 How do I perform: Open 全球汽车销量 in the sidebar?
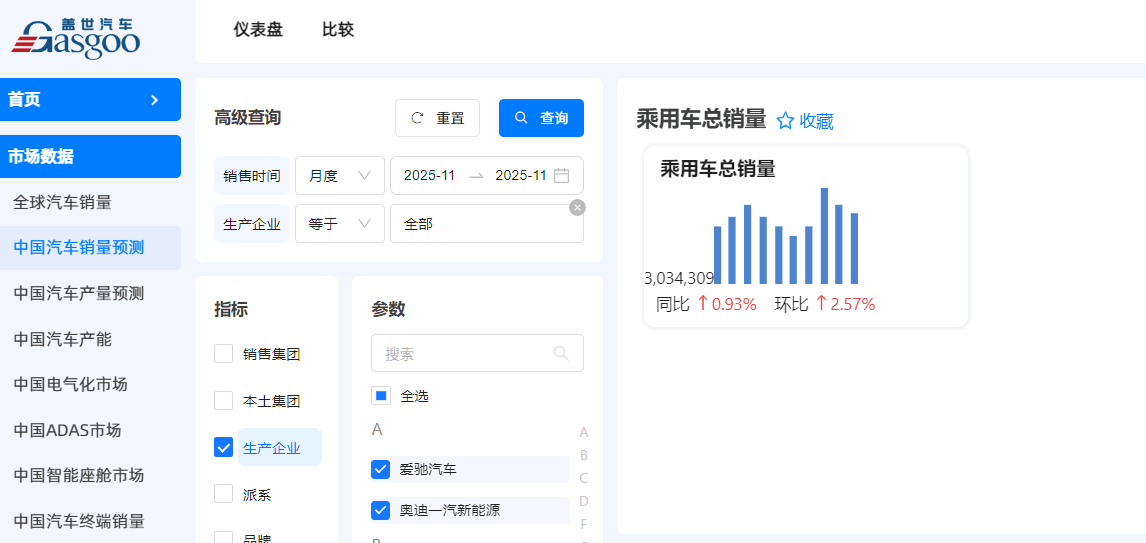62,202
